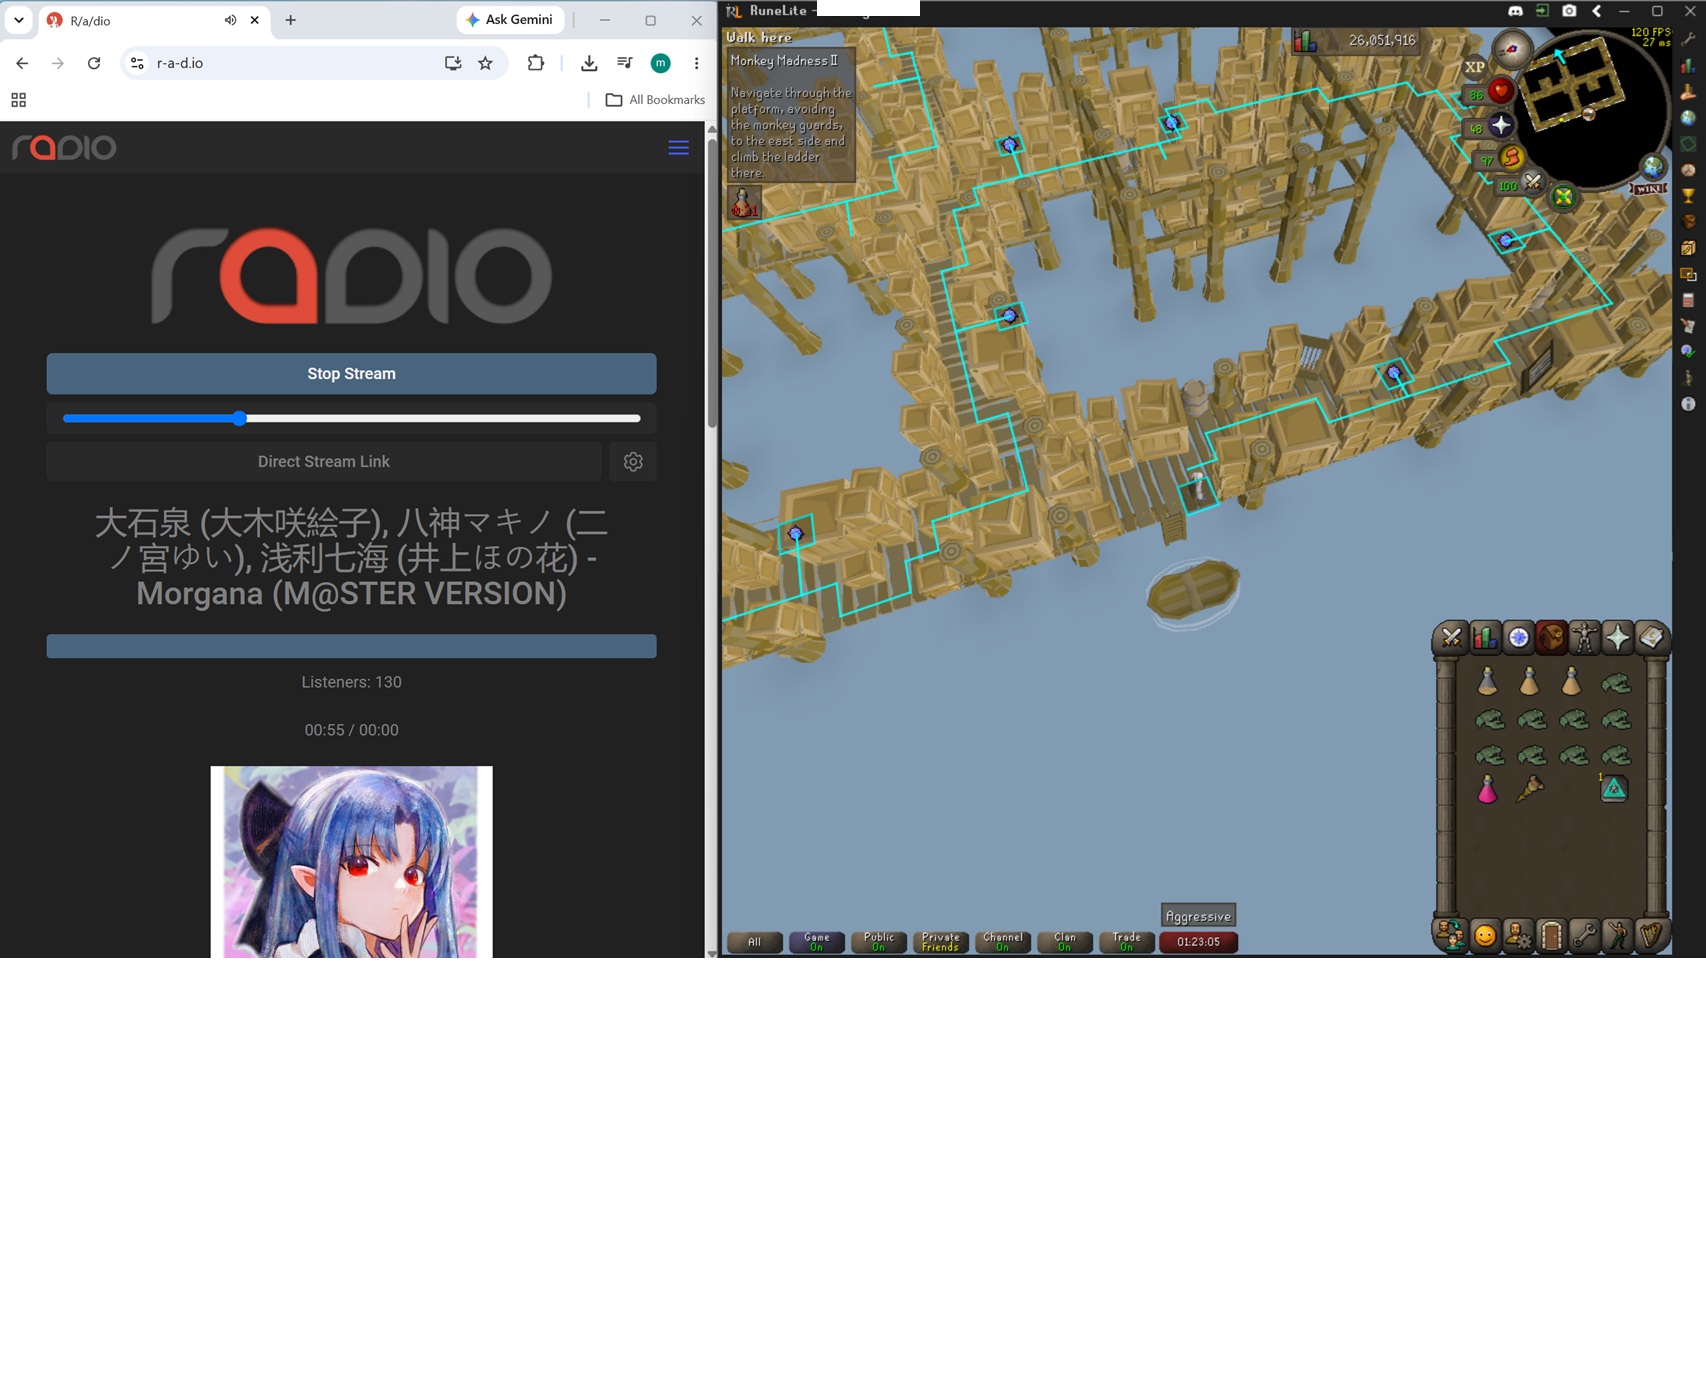Click the Hitpoints heart orb
Viewport: 1706px width, 1393px height.
tap(1500, 92)
